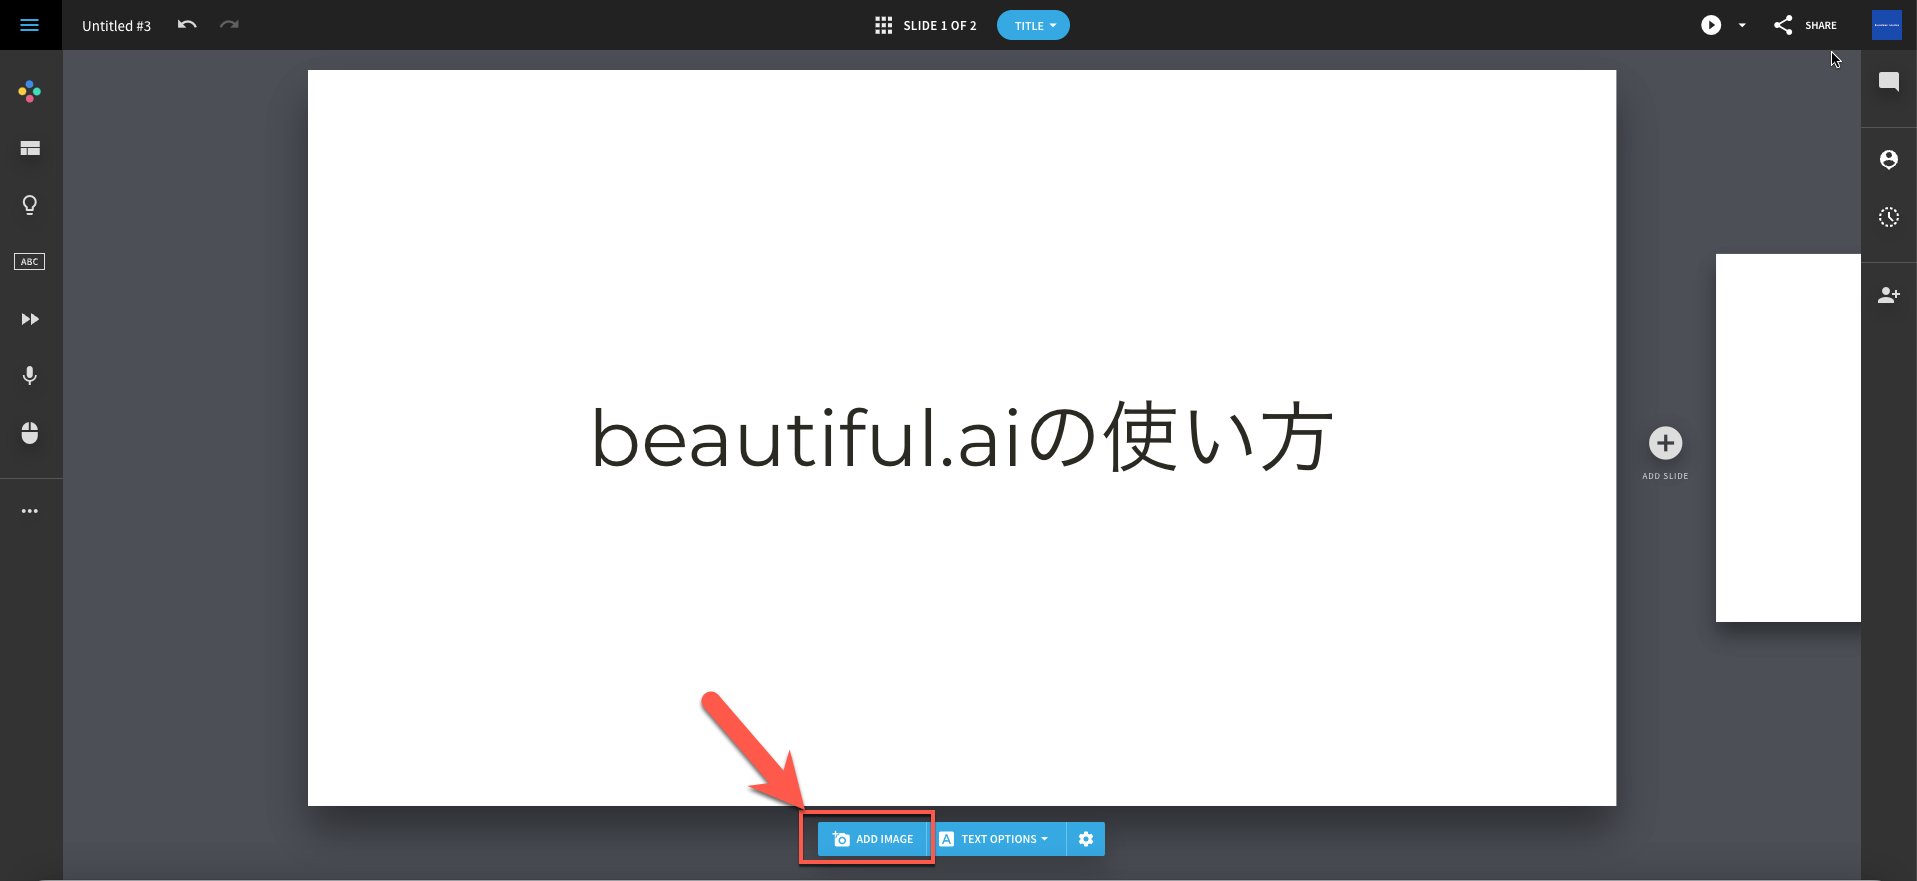This screenshot has height=881, width=1917.
Task: Click the mouse interaction icon
Action: click(30, 433)
